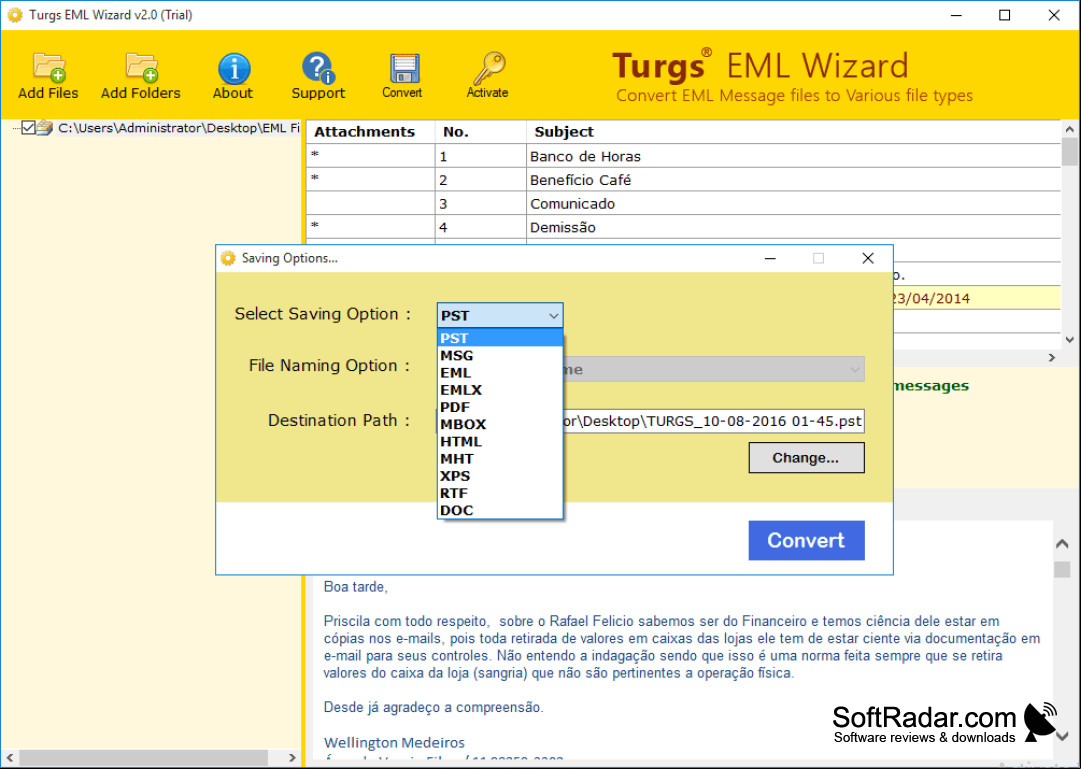Pick PDF as the saving option

tap(500, 407)
